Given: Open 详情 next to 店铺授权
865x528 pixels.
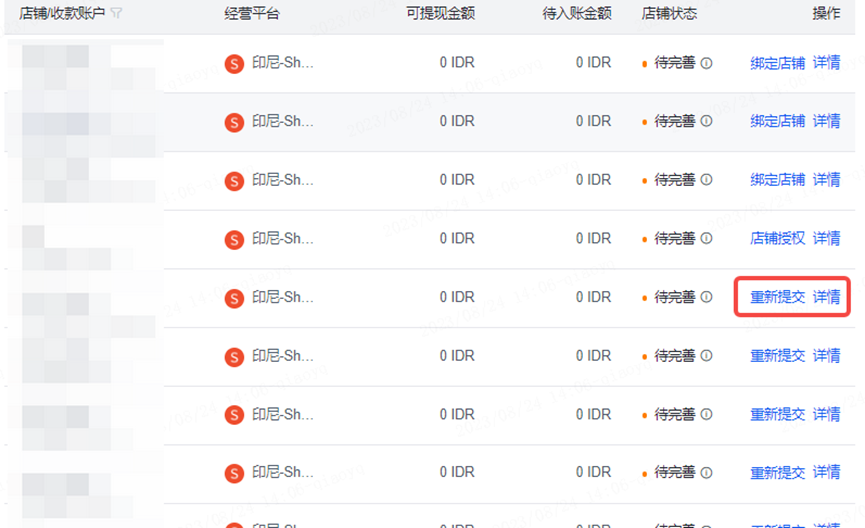Looking at the screenshot, I should (826, 238).
